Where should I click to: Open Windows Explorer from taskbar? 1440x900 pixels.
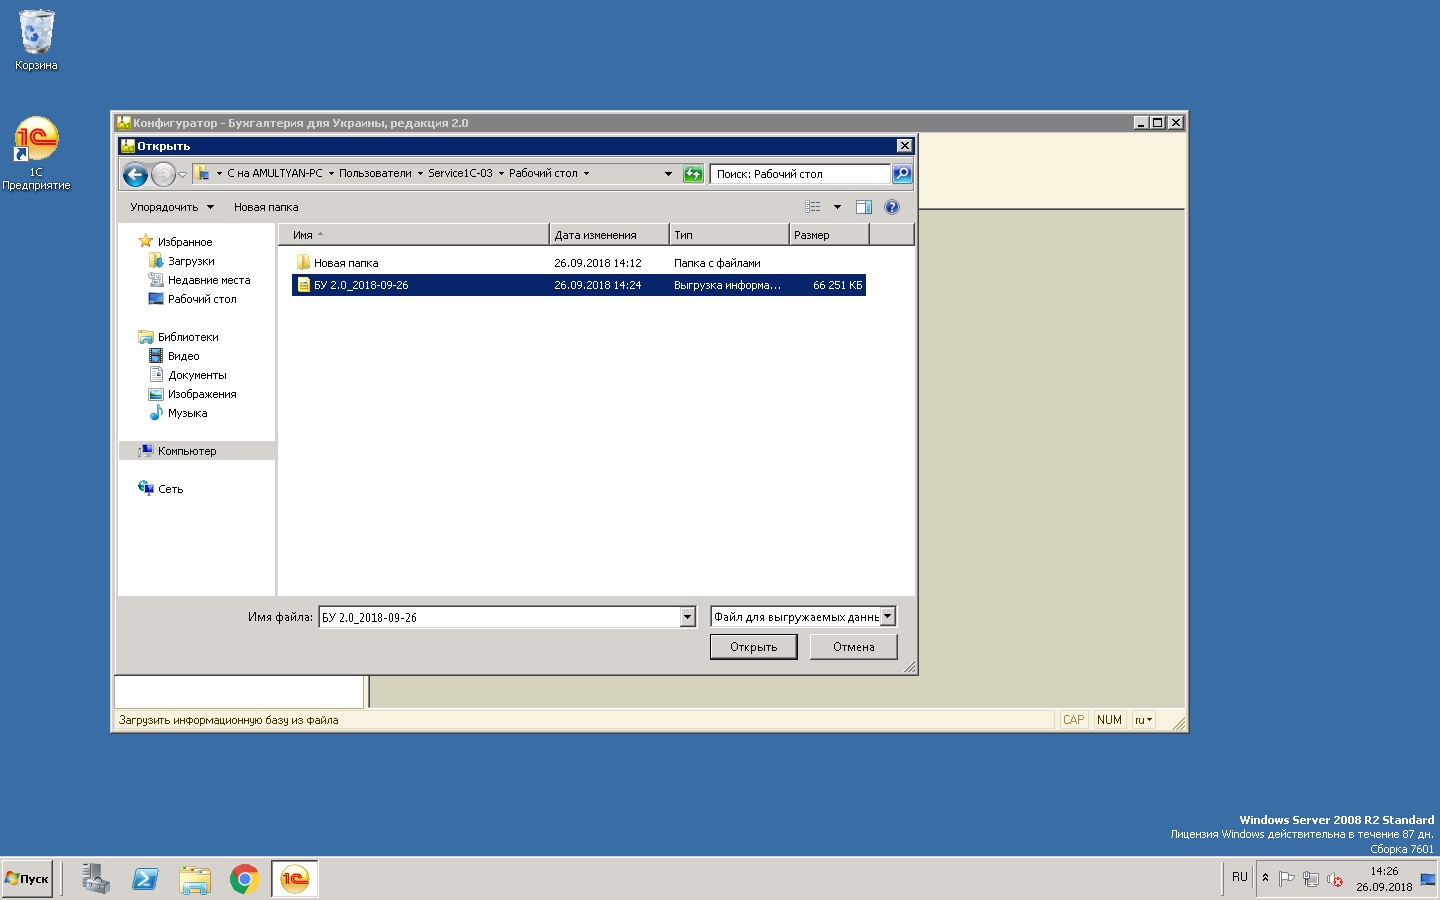[x=195, y=879]
